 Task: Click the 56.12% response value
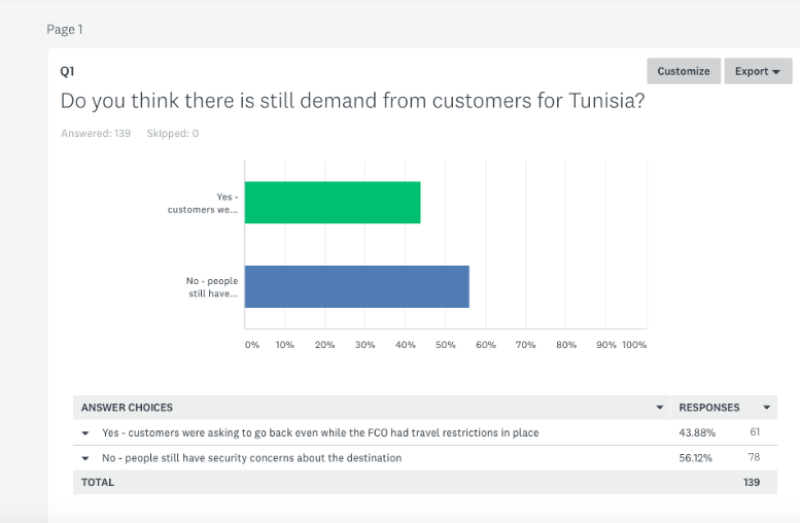pos(695,458)
